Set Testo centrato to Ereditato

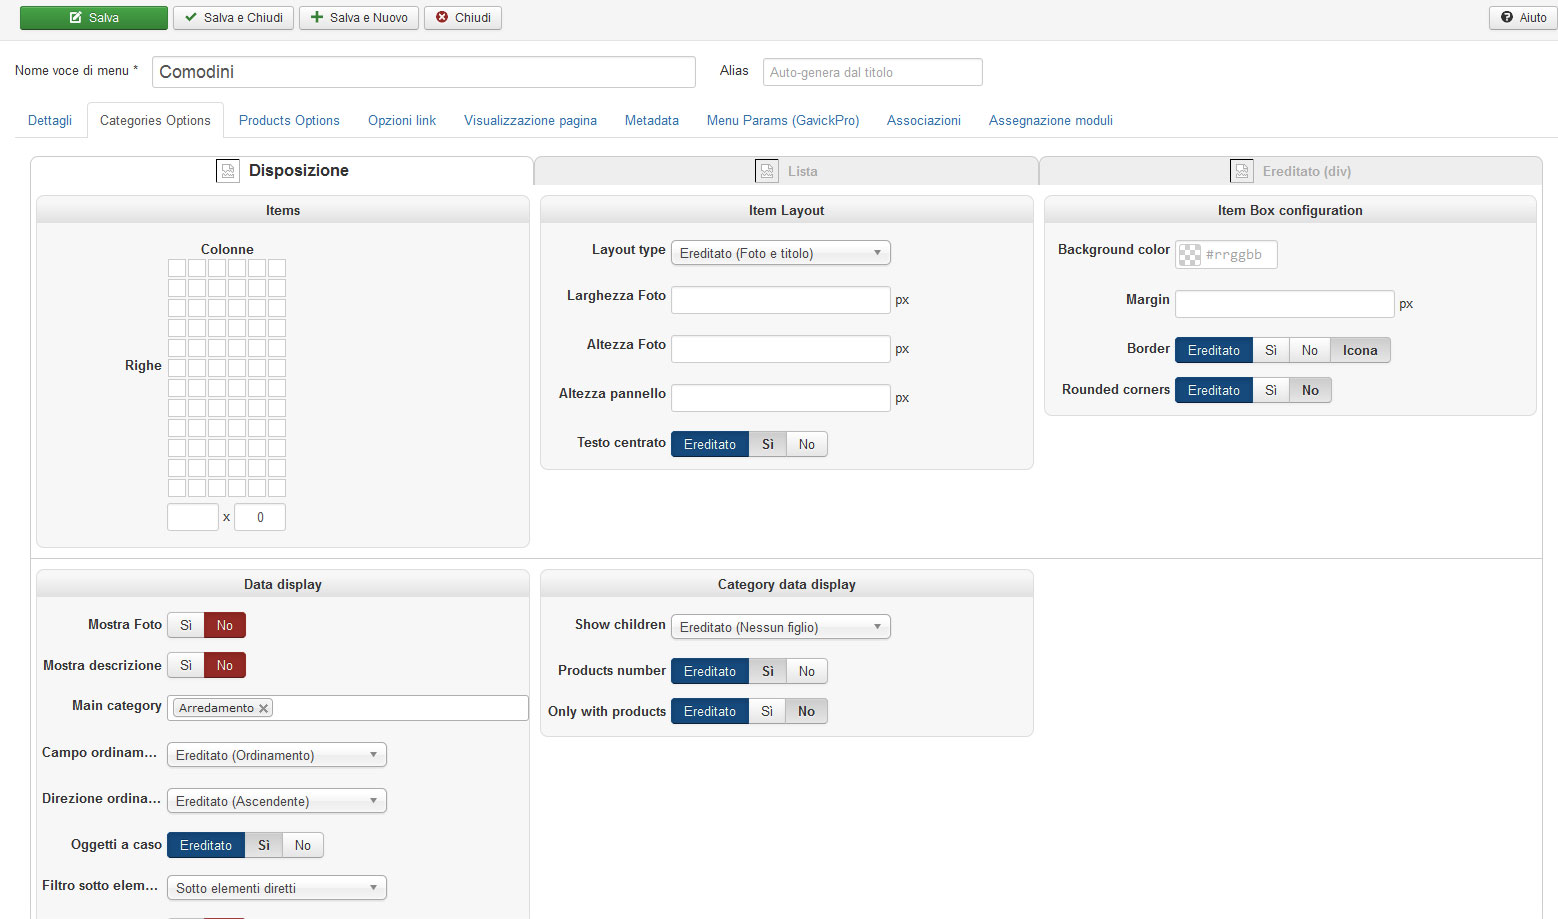click(x=710, y=444)
